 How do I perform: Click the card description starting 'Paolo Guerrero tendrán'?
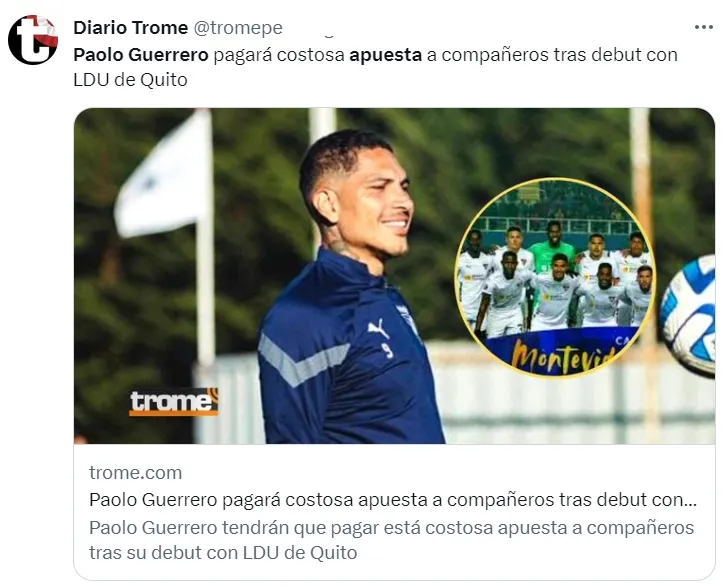pyautogui.click(x=392, y=540)
